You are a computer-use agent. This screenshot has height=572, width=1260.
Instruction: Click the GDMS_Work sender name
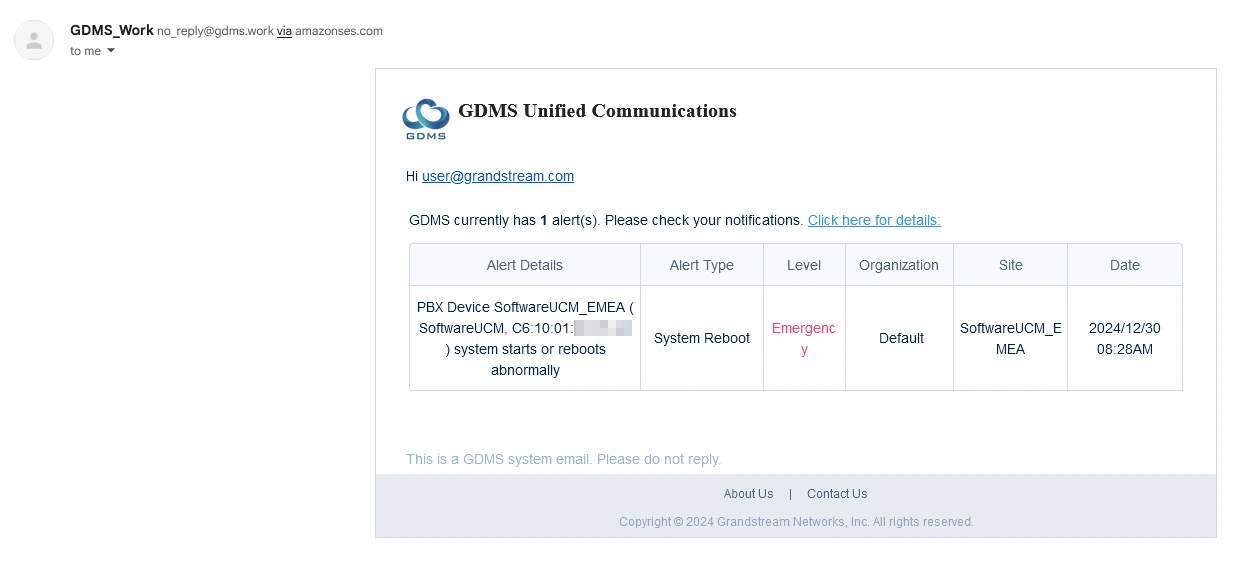tap(112, 30)
